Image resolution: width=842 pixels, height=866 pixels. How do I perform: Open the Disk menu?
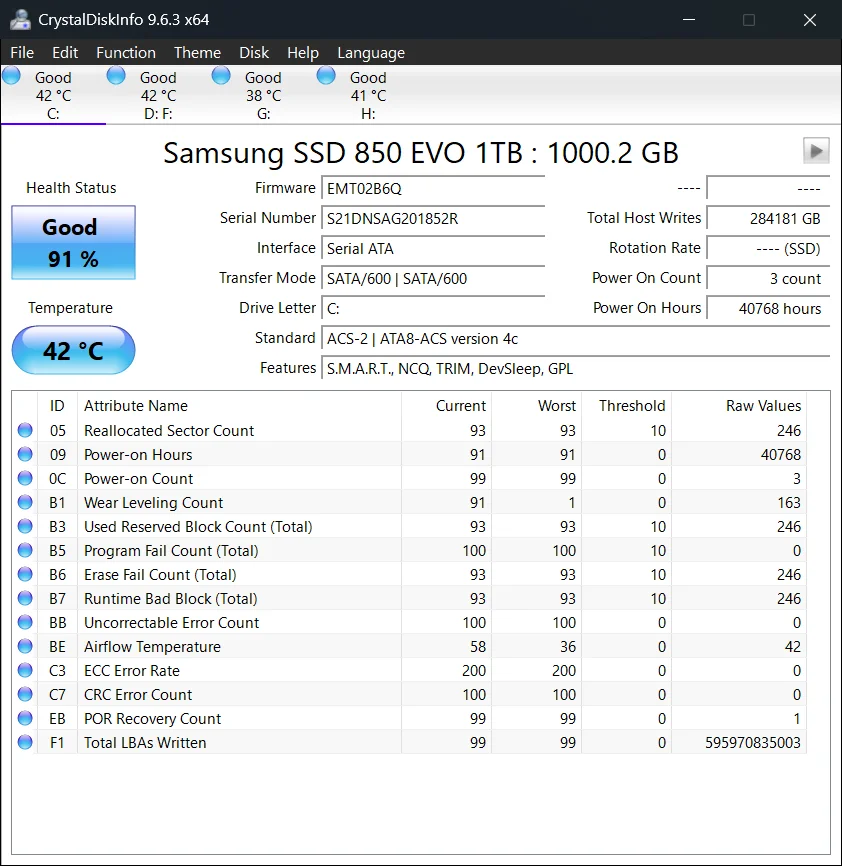point(254,52)
